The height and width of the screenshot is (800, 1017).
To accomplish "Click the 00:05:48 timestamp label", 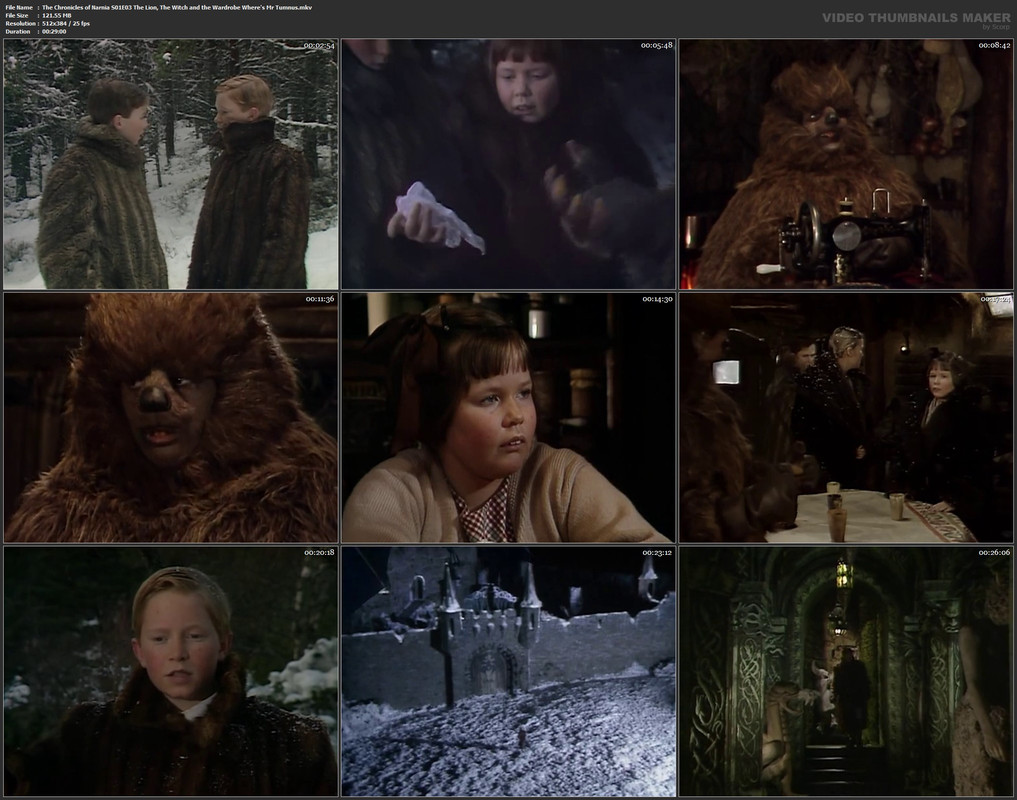I will (657, 45).
